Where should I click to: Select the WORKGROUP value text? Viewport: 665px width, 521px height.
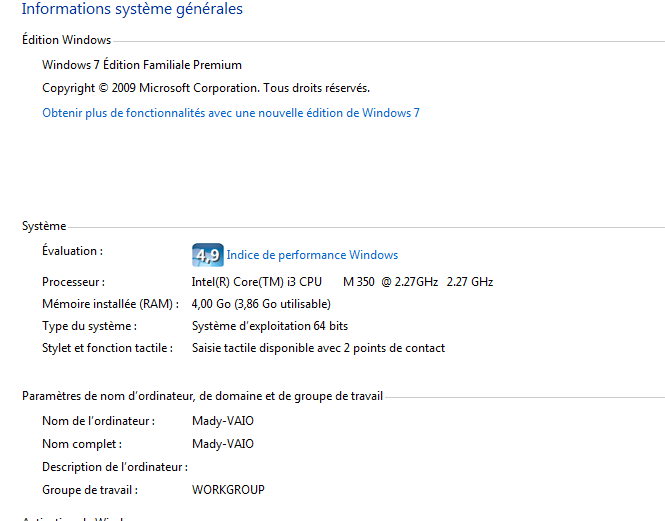point(228,490)
